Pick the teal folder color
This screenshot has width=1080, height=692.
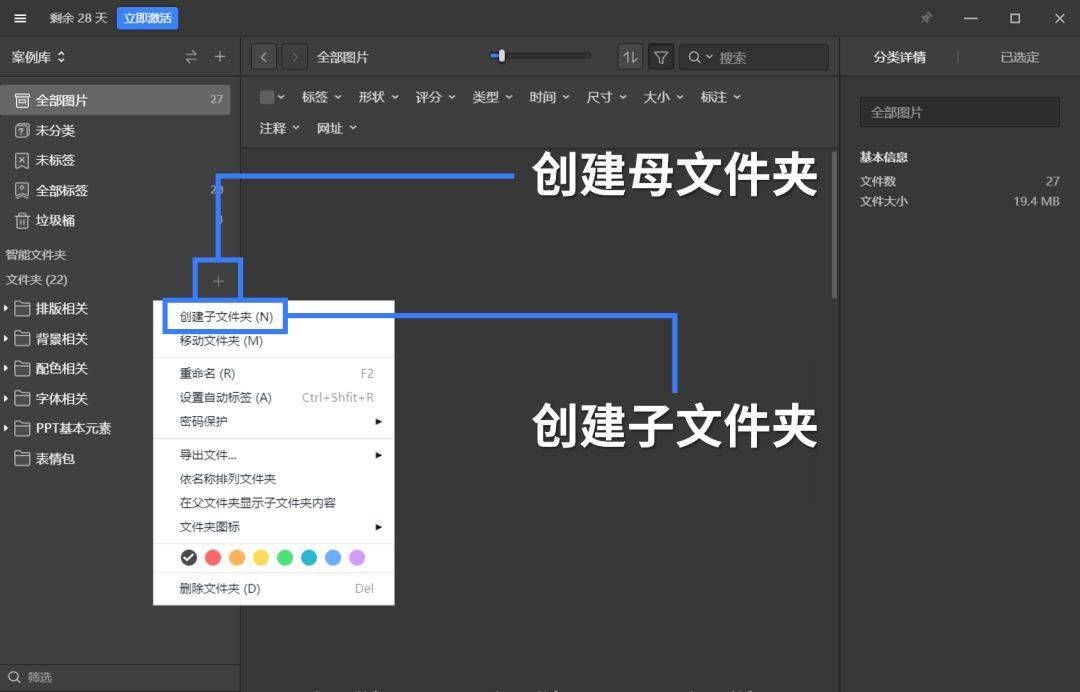pyautogui.click(x=309, y=558)
